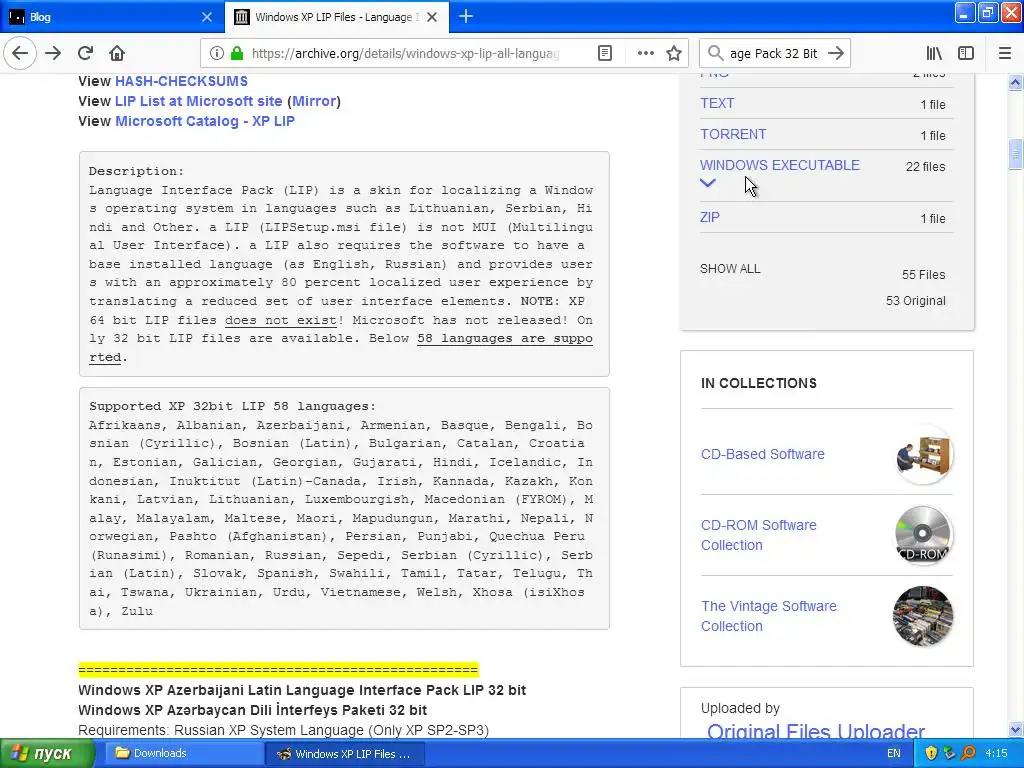Click the scrollbar down arrow
This screenshot has width=1024, height=768.
pos(1015,729)
